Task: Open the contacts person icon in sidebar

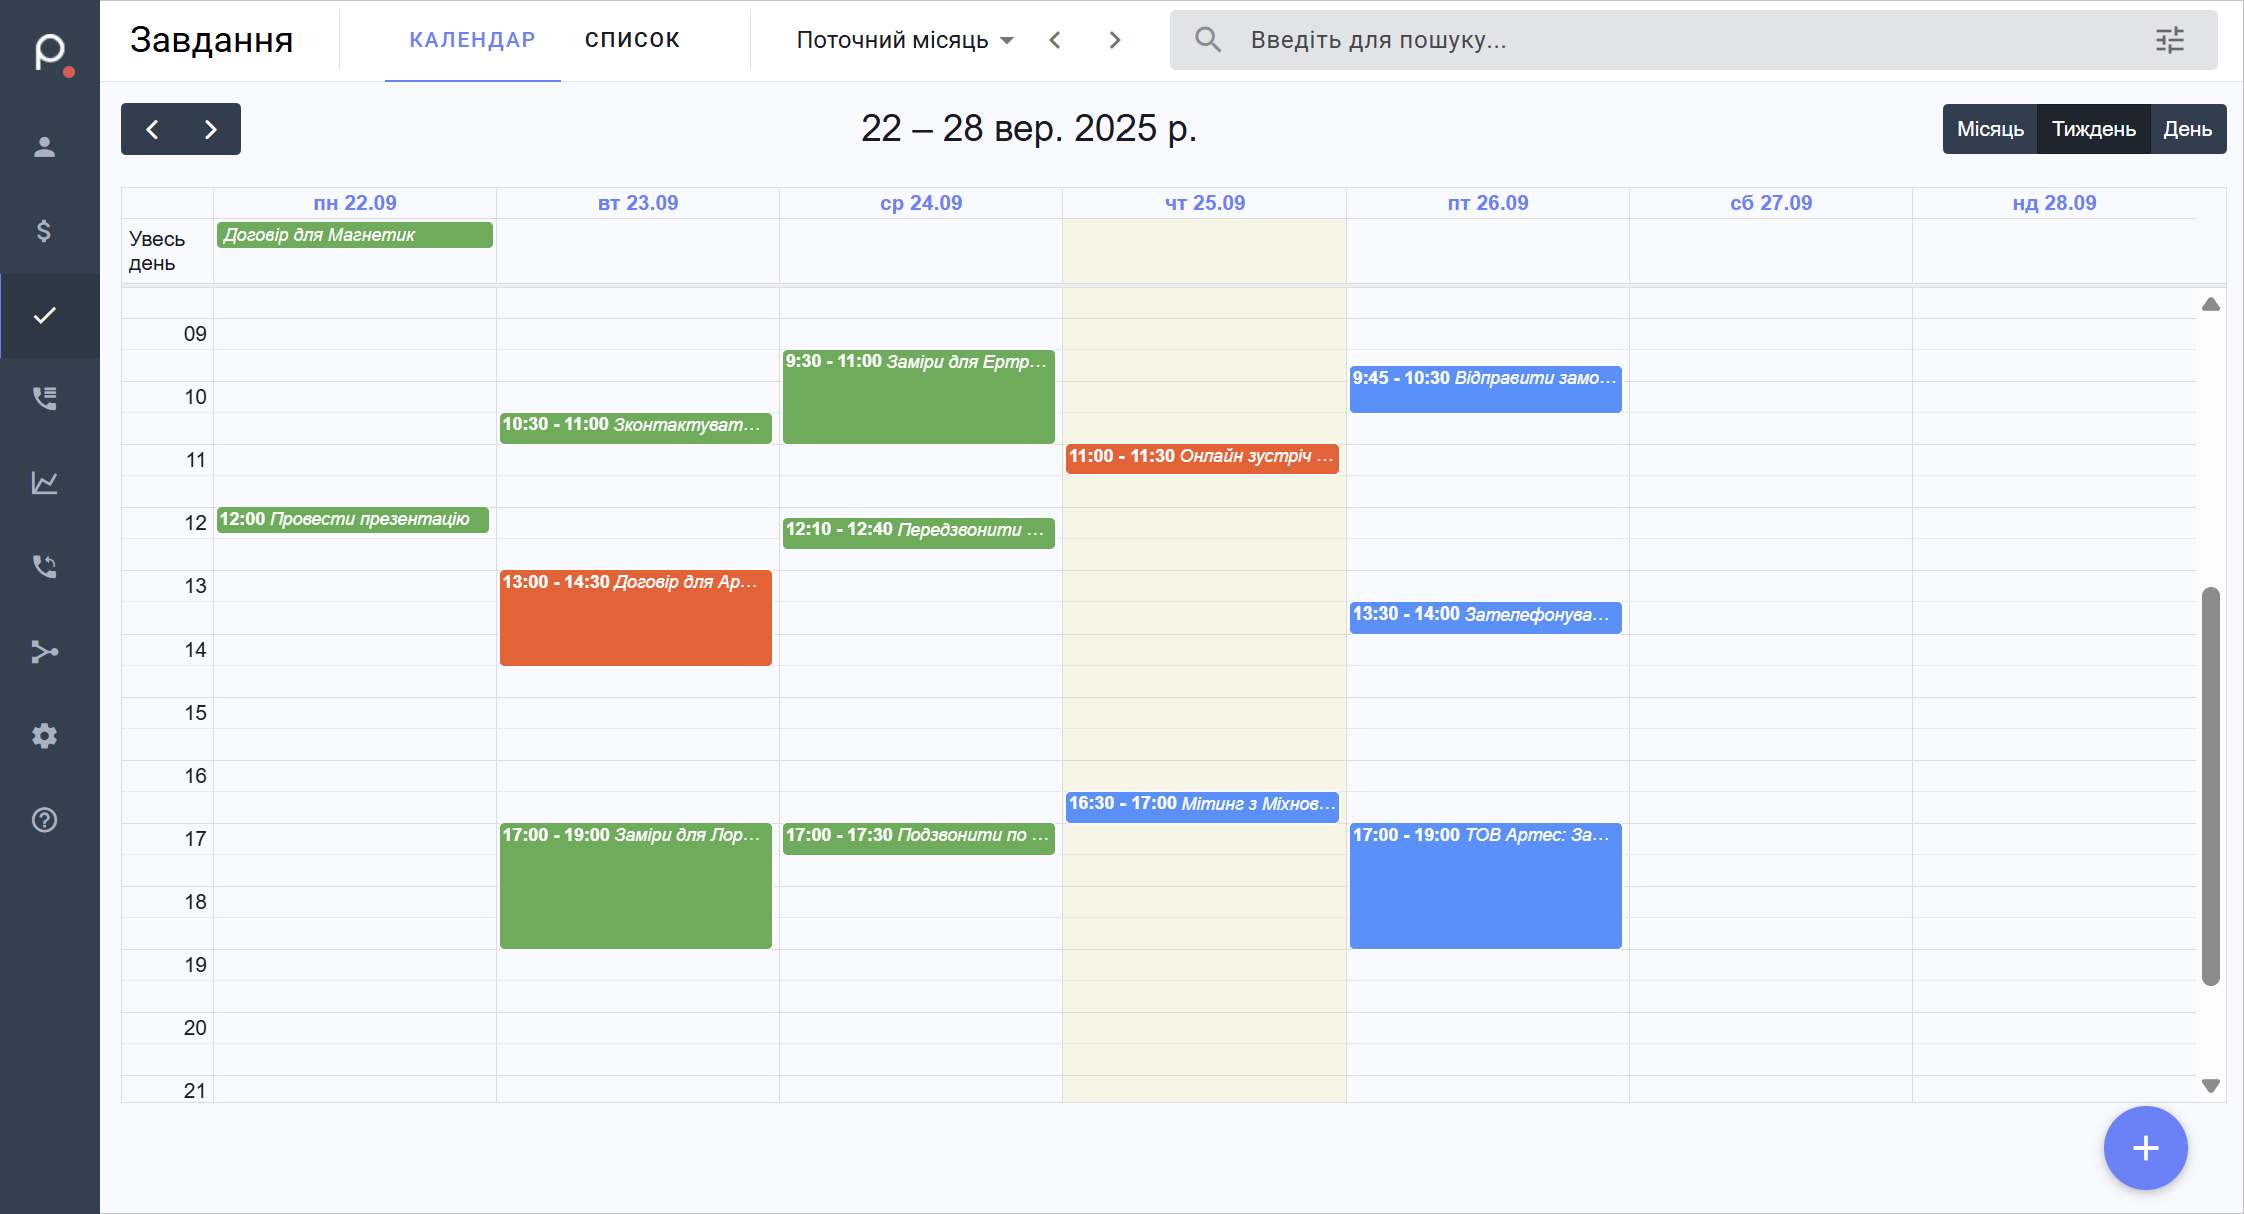Action: point(44,147)
